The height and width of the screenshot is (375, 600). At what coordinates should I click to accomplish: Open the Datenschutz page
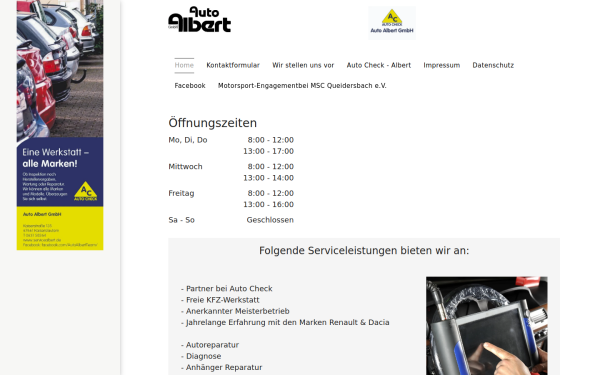click(x=493, y=65)
